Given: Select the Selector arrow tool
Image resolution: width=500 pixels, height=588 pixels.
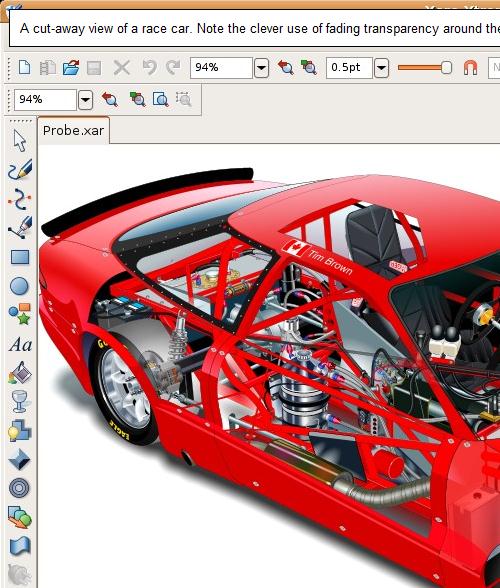Looking at the screenshot, I should [x=20, y=141].
